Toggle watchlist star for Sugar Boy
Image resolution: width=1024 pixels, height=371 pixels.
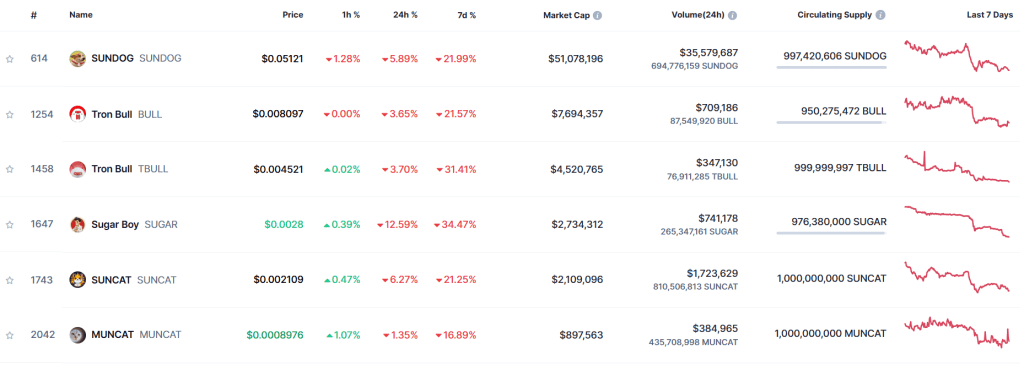[10, 225]
